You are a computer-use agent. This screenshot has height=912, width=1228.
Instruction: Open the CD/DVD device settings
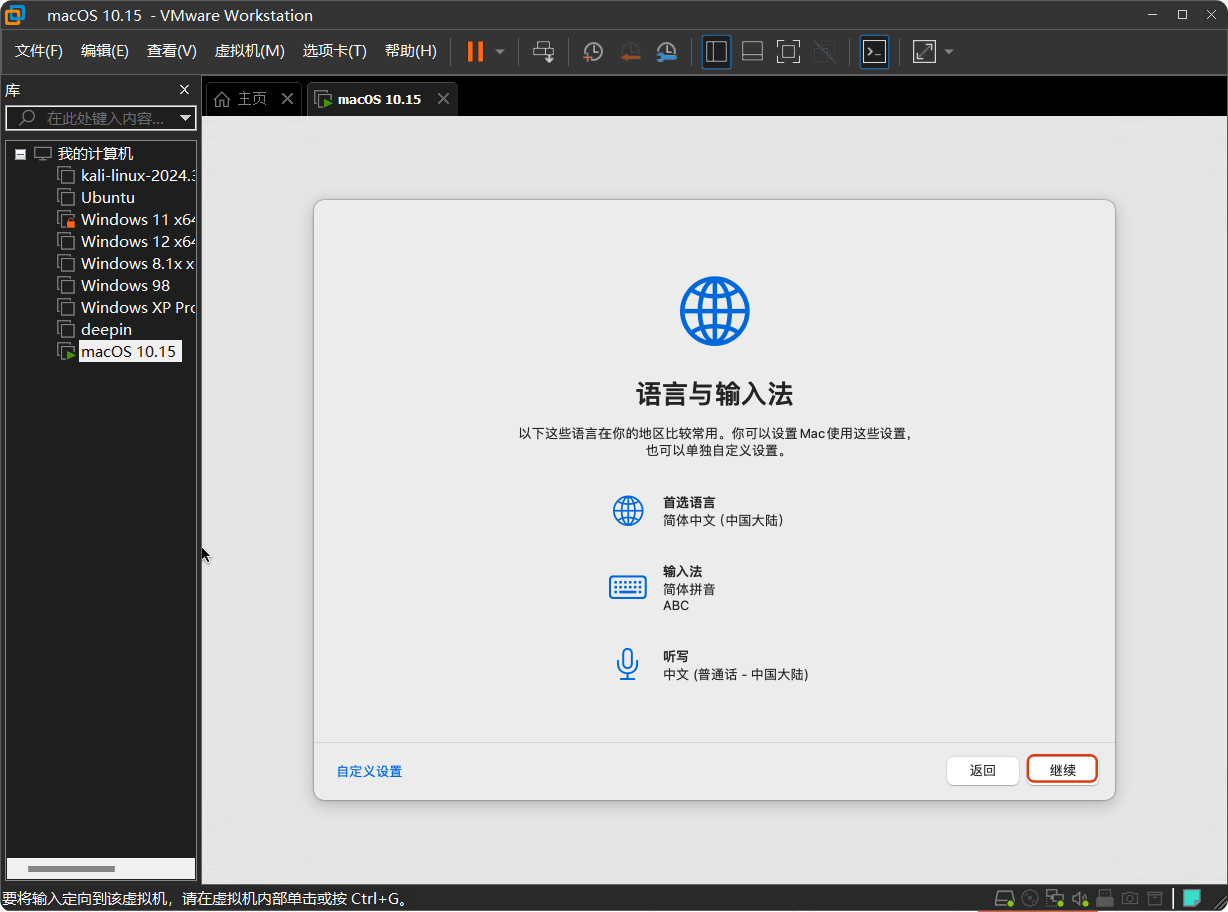coord(1030,898)
